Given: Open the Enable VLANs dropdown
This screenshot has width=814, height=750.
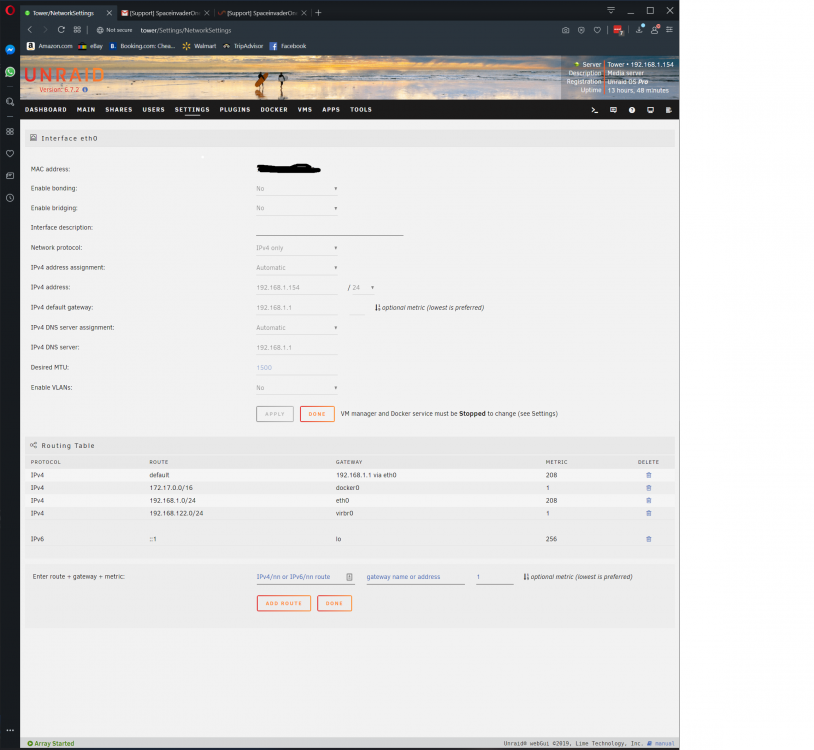Looking at the screenshot, I should [296, 388].
